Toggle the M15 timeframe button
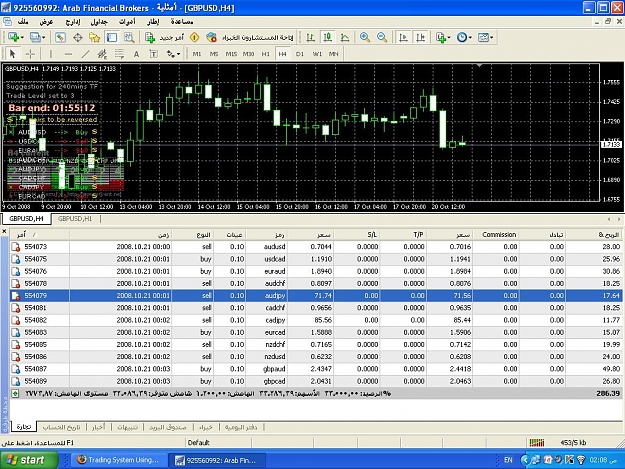 [231, 54]
